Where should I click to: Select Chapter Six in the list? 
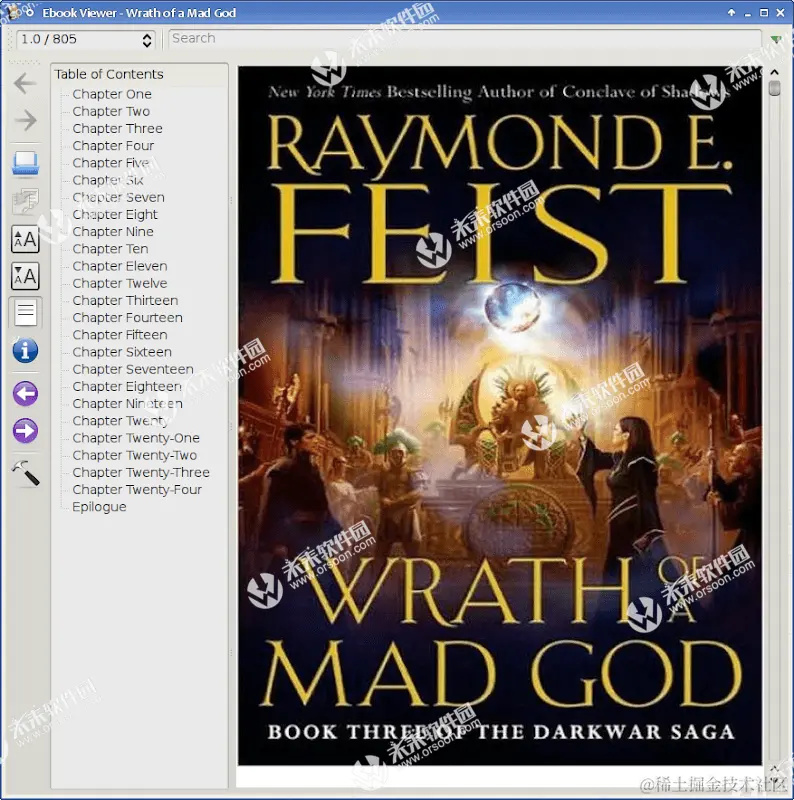108,180
